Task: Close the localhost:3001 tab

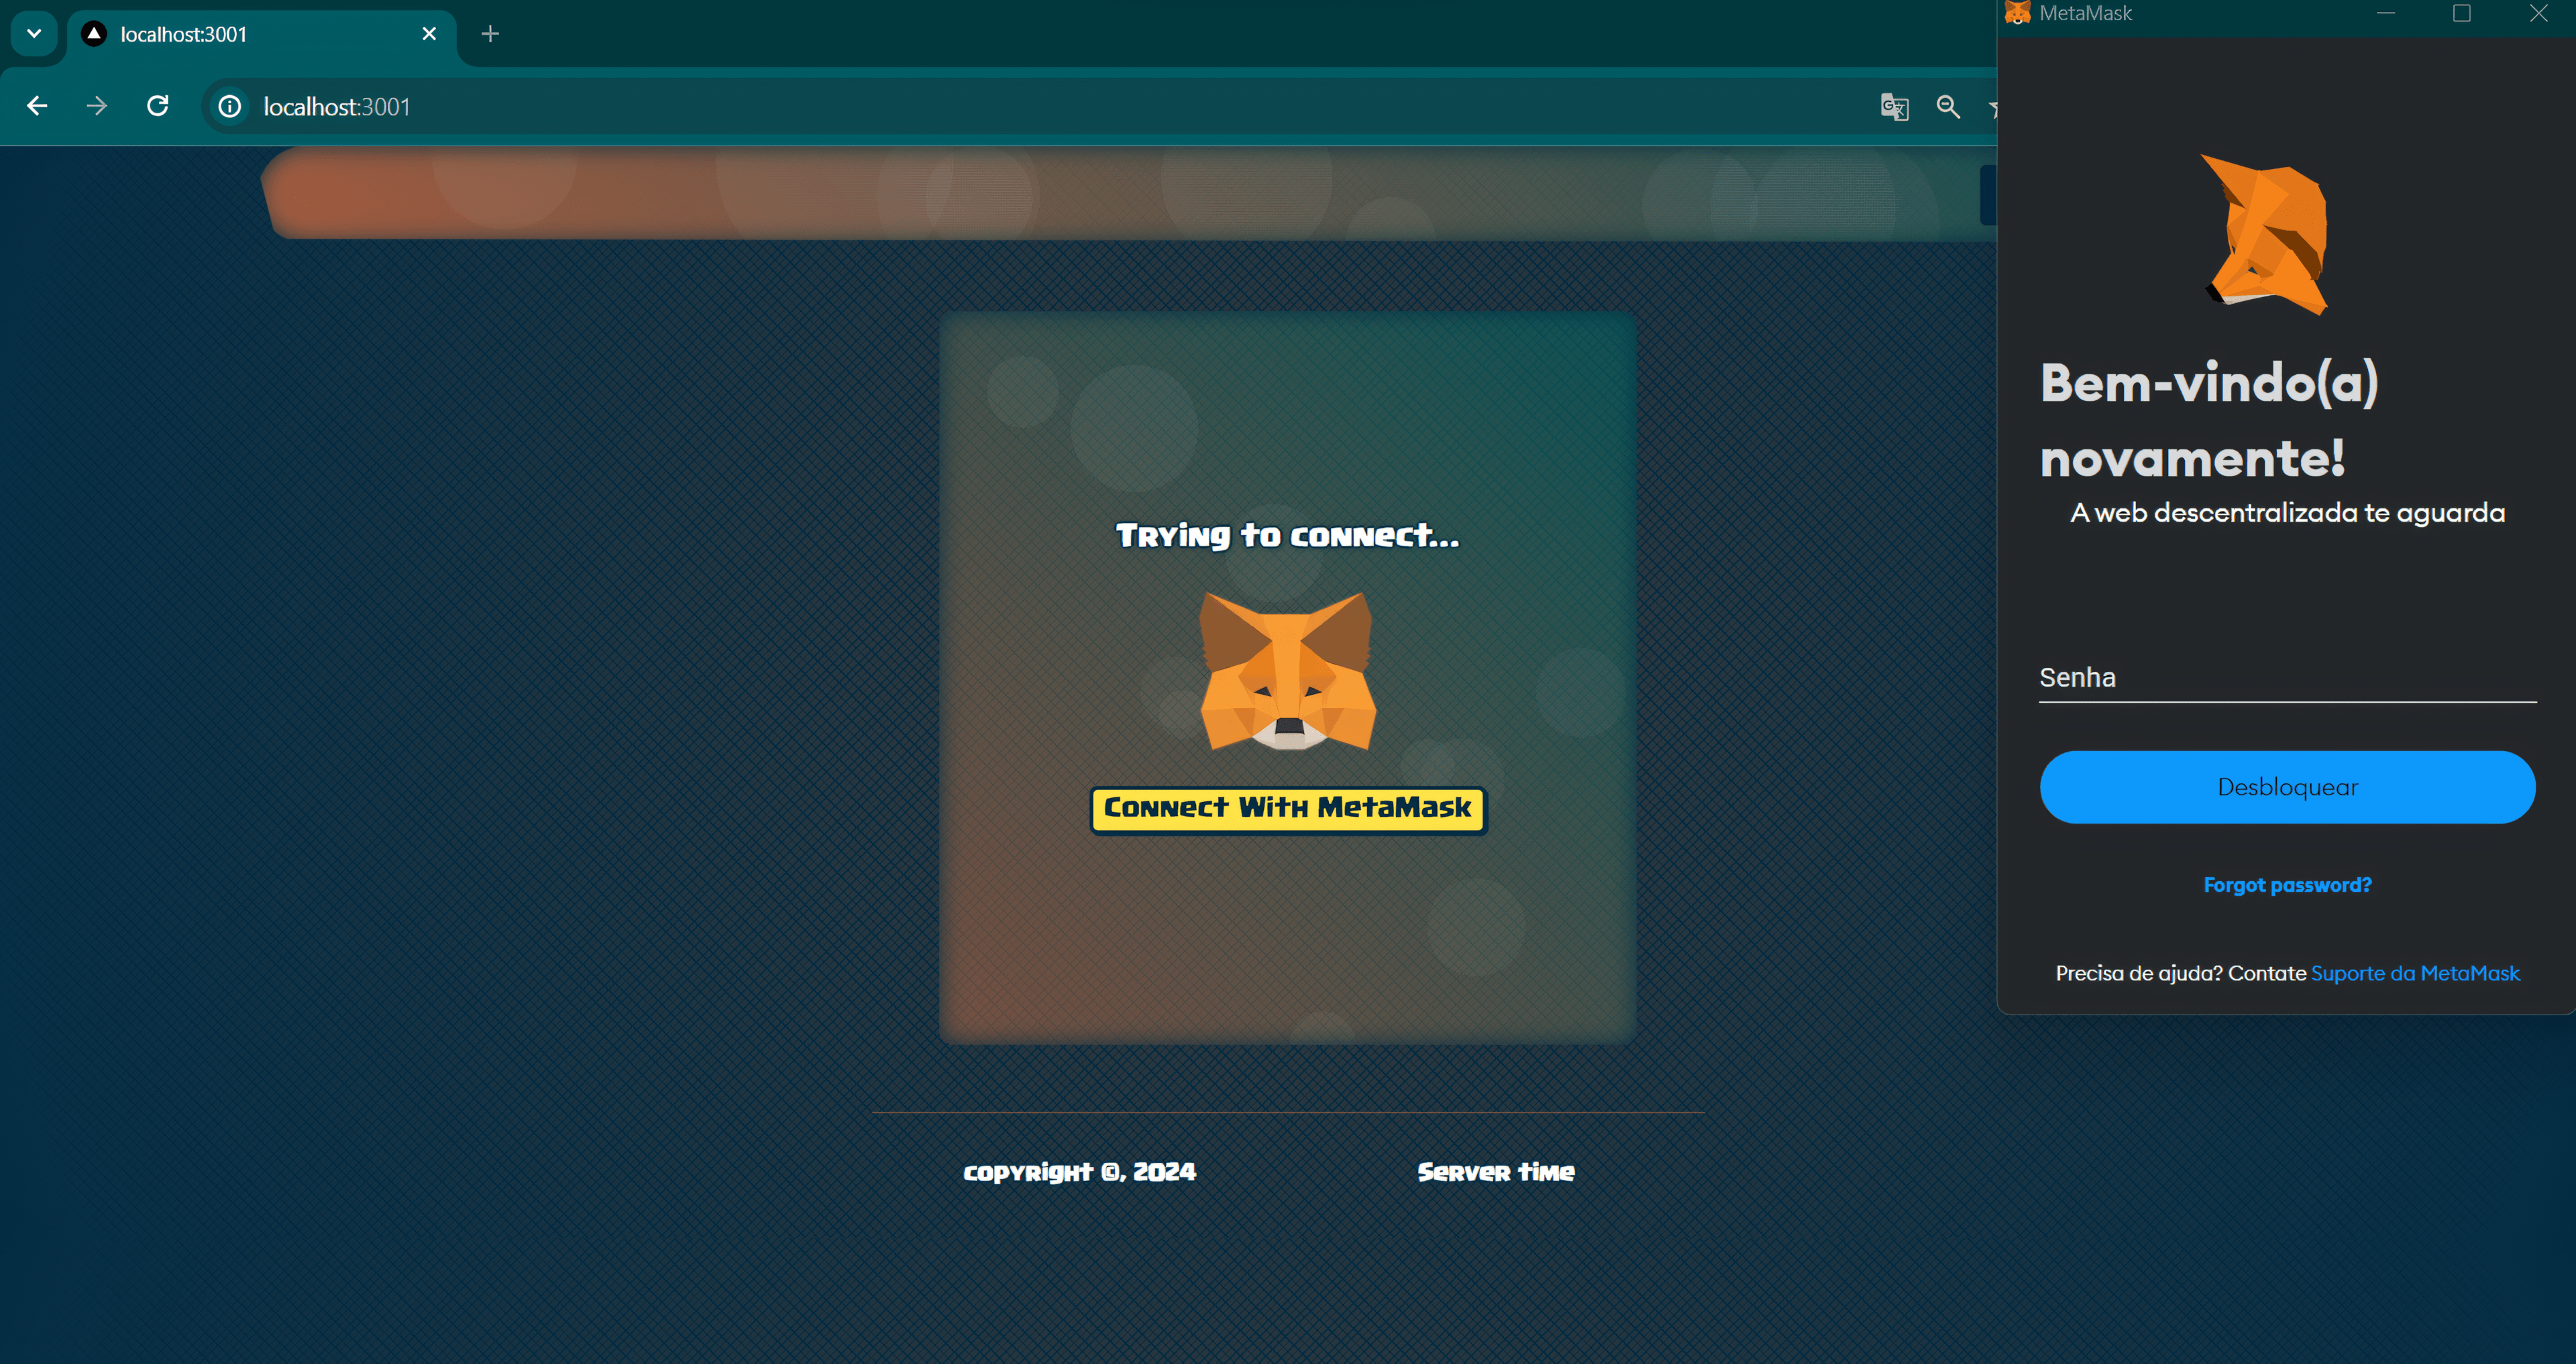Action: pos(429,34)
